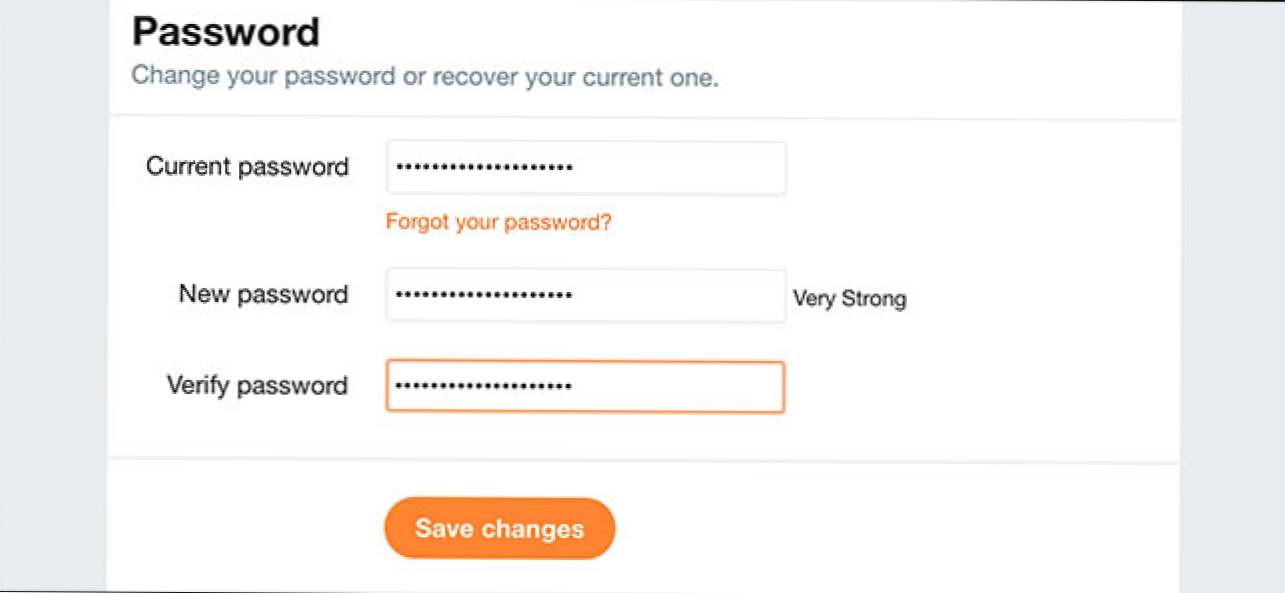Image resolution: width=1285 pixels, height=593 pixels.
Task: Click the New password field label
Action: [x=262, y=294]
